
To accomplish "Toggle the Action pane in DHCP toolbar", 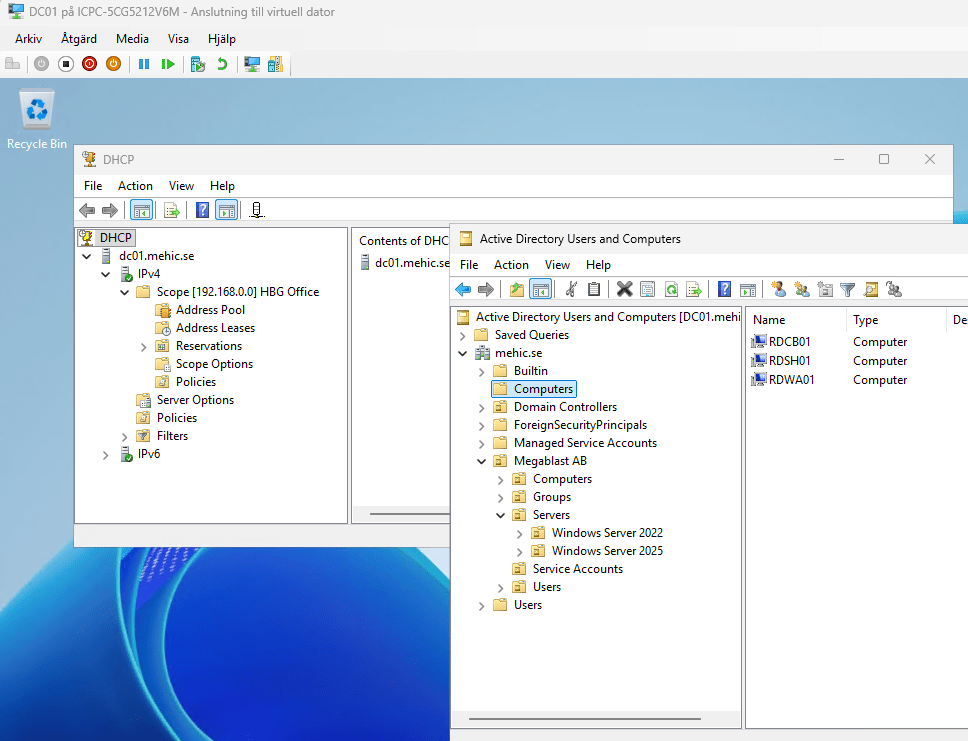I will pyautogui.click(x=227, y=211).
